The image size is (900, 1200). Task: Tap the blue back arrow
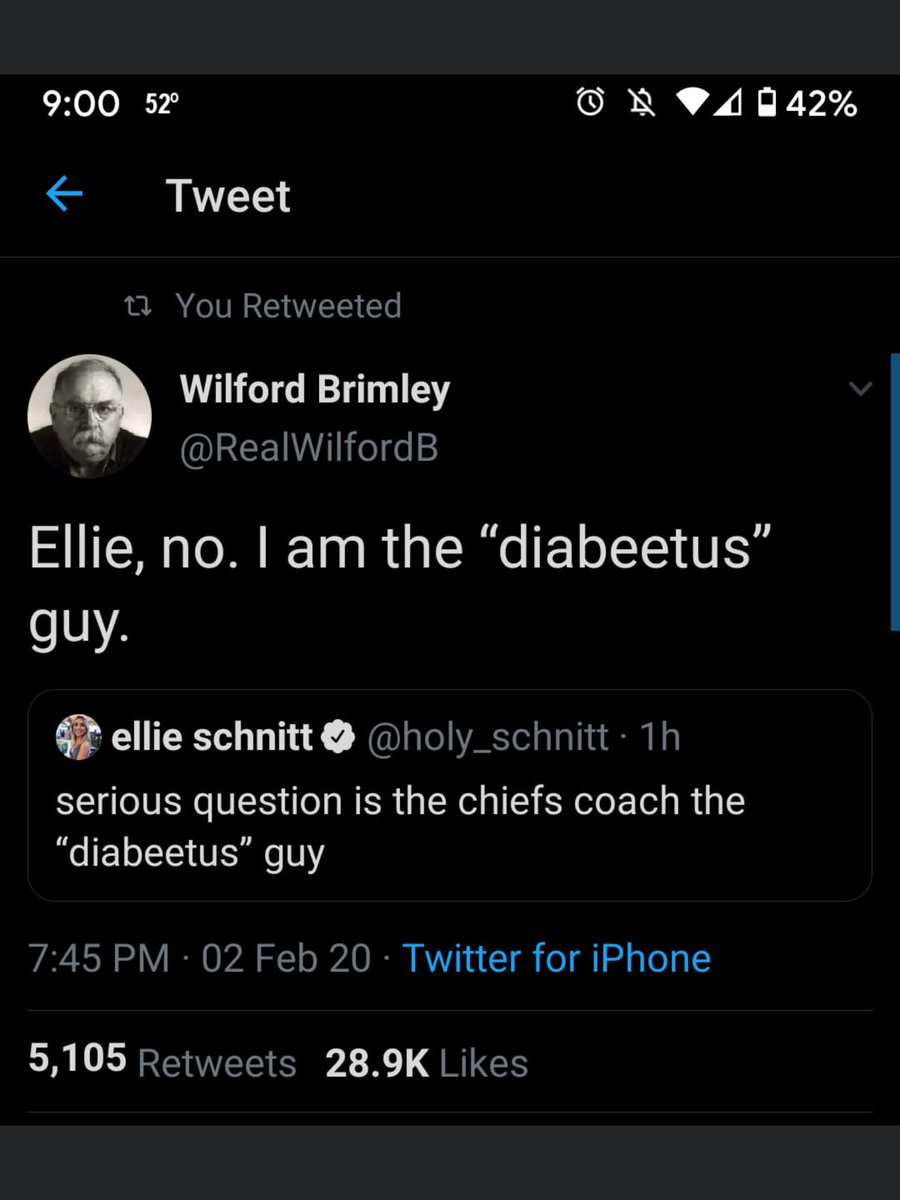64,195
